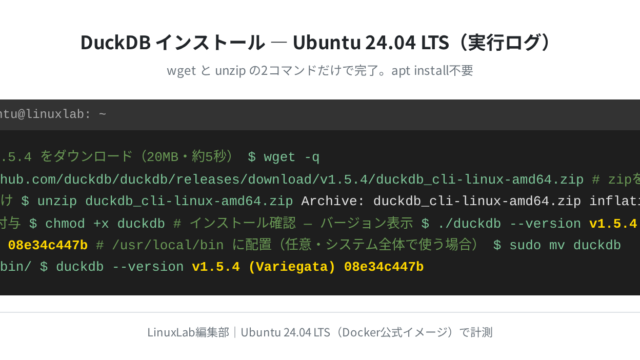Click the '$ duckdb --version' command on last line
The height and width of the screenshot is (360, 640).
[112, 267]
